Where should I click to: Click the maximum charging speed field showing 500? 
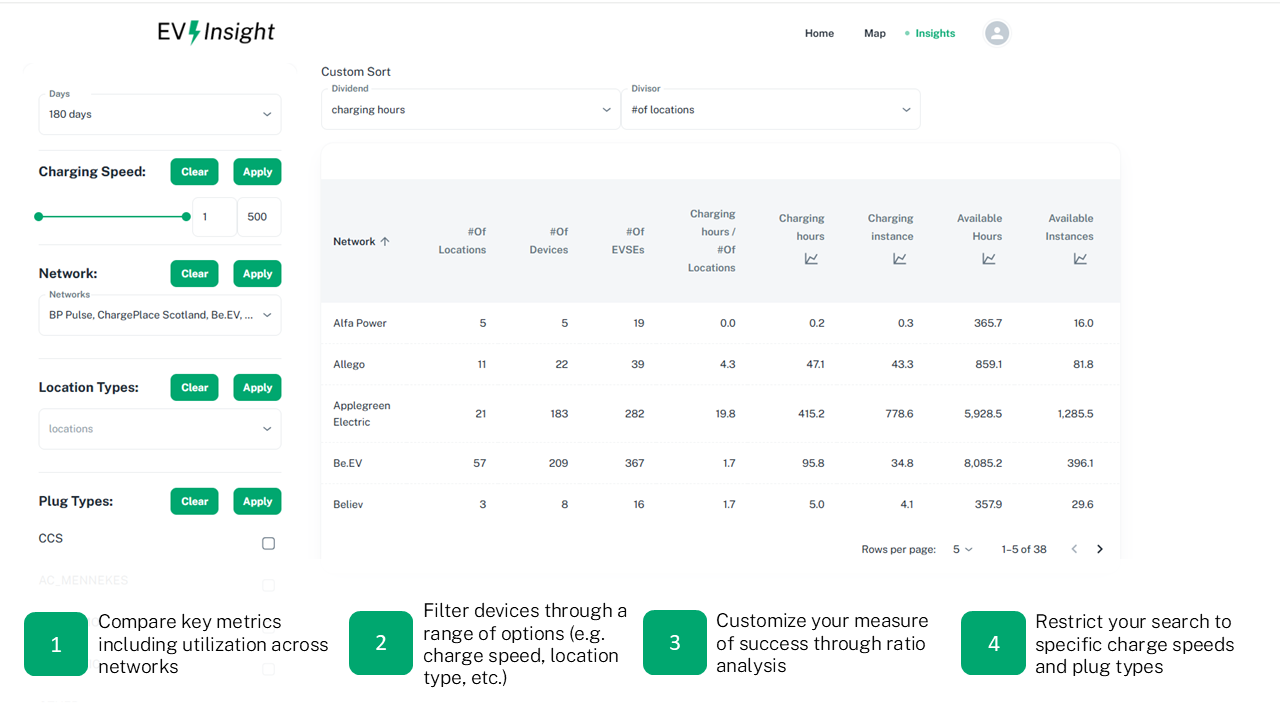[x=258, y=217]
